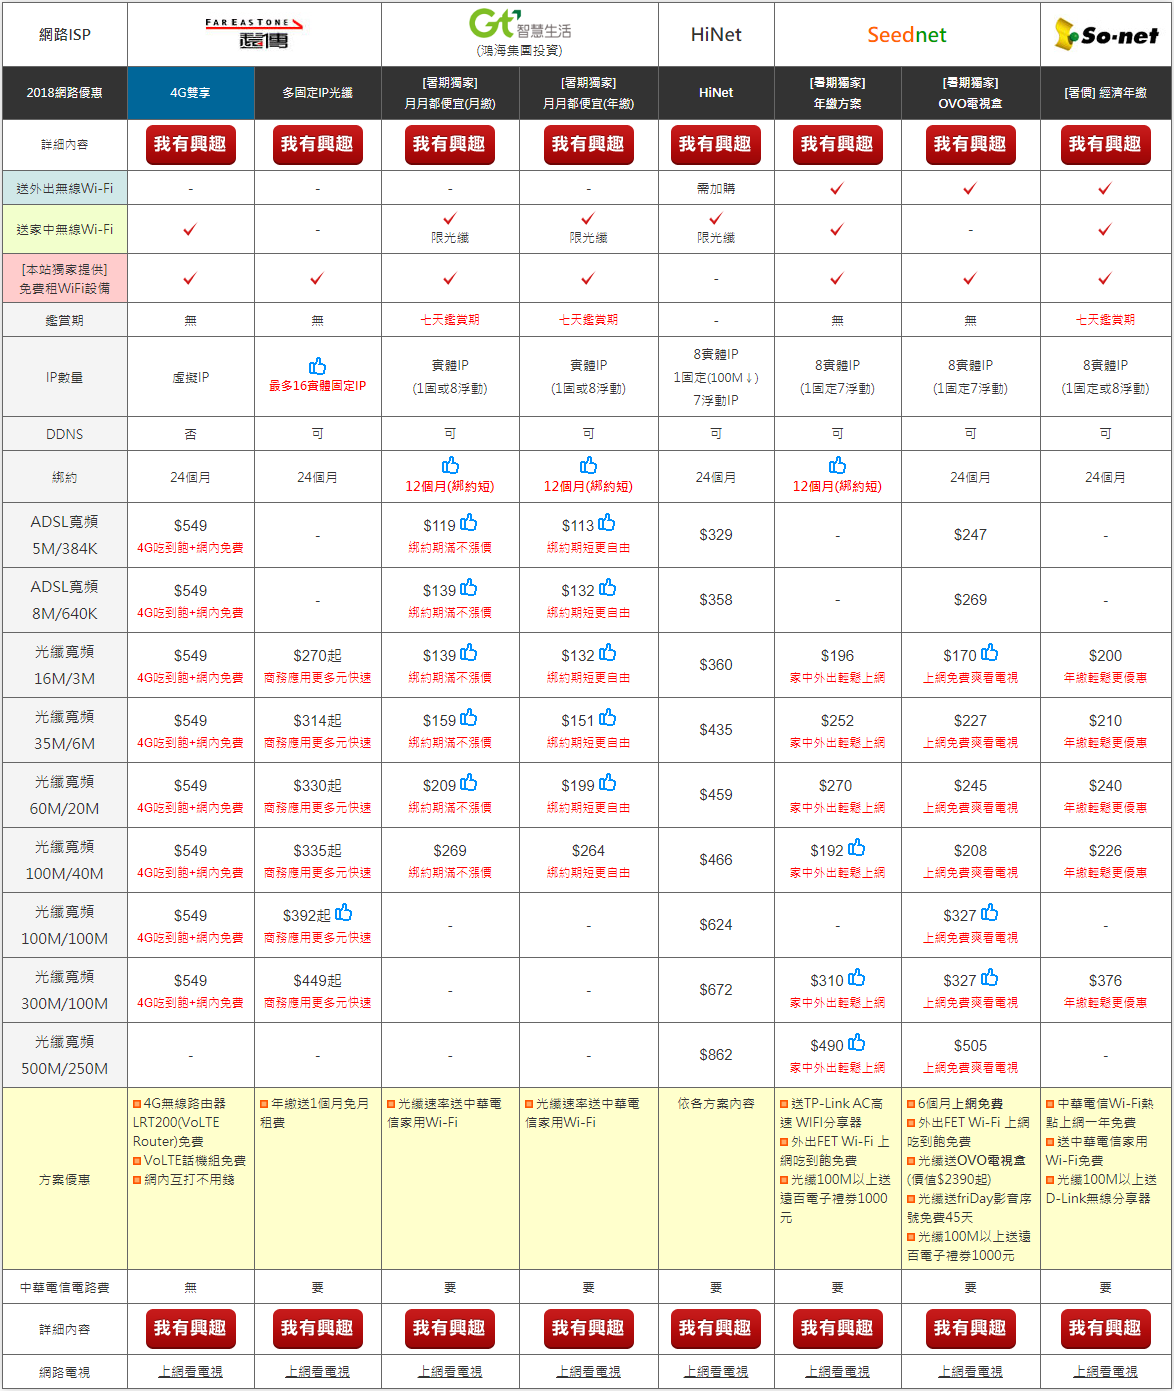This screenshot has width=1174, height=1391.
Task: Click 我有興趣 button below HiNet plan header
Action: pos(716,145)
